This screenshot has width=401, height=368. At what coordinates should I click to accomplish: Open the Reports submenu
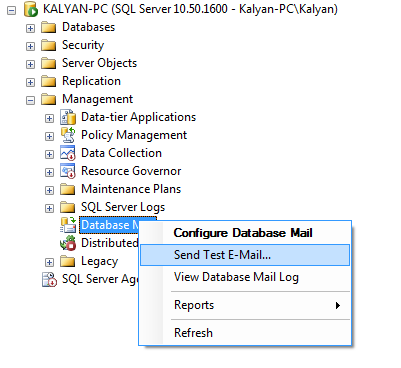tap(245, 305)
